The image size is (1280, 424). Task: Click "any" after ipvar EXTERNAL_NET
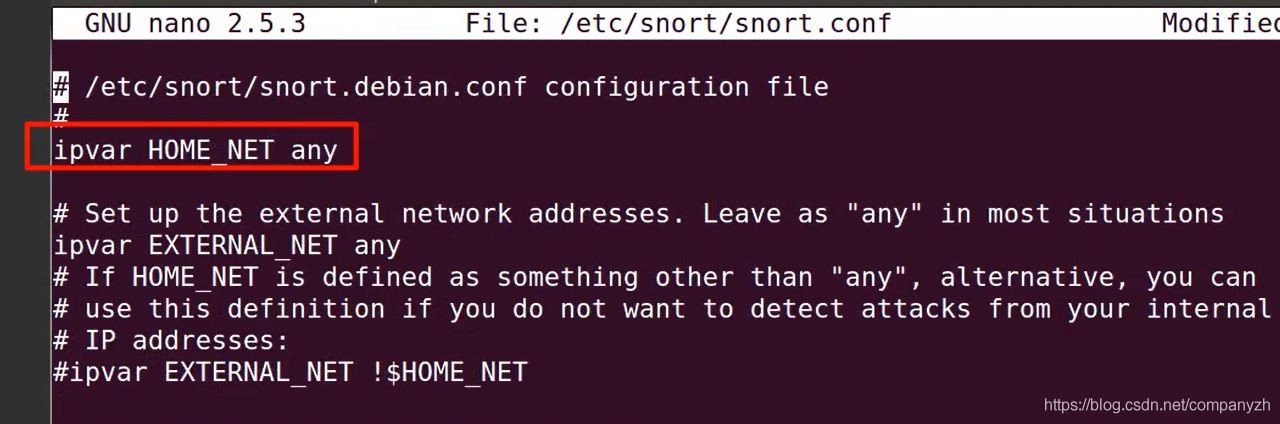pos(377,245)
